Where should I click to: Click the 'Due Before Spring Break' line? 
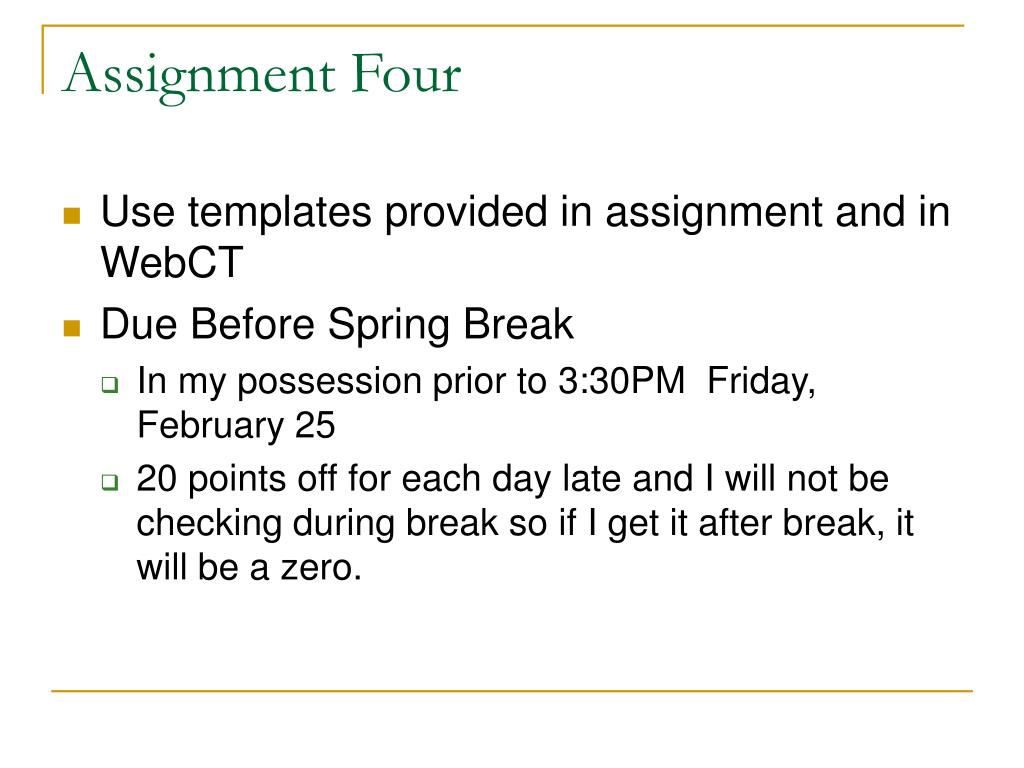point(337,325)
